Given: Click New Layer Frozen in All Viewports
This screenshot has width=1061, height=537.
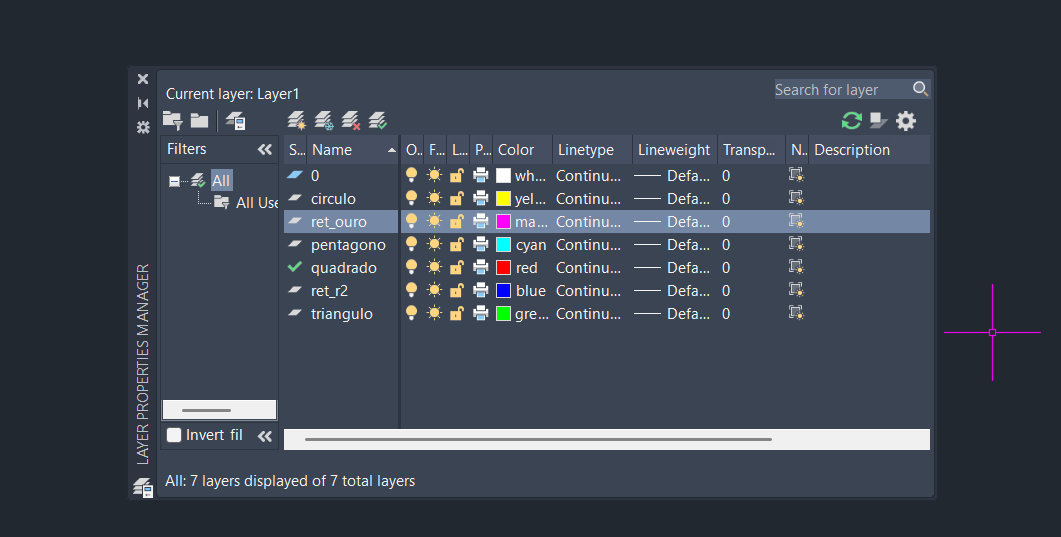Looking at the screenshot, I should click(324, 121).
